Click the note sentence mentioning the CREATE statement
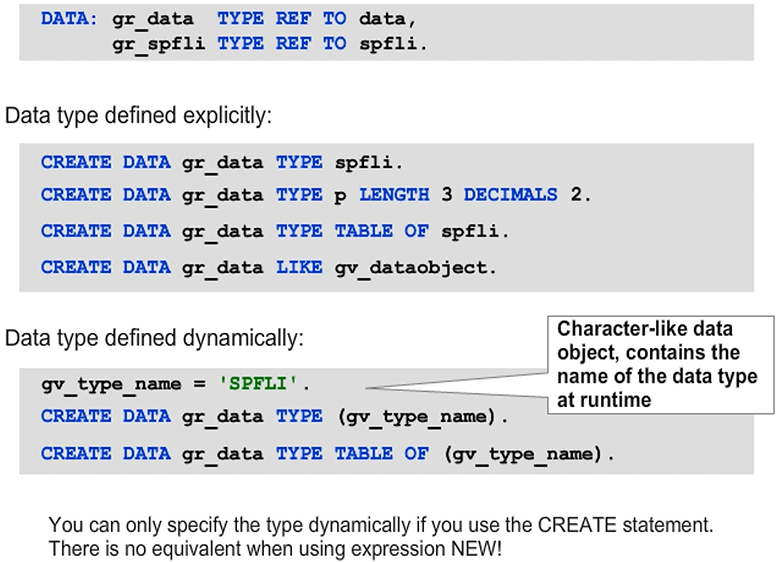 [x=381, y=524]
